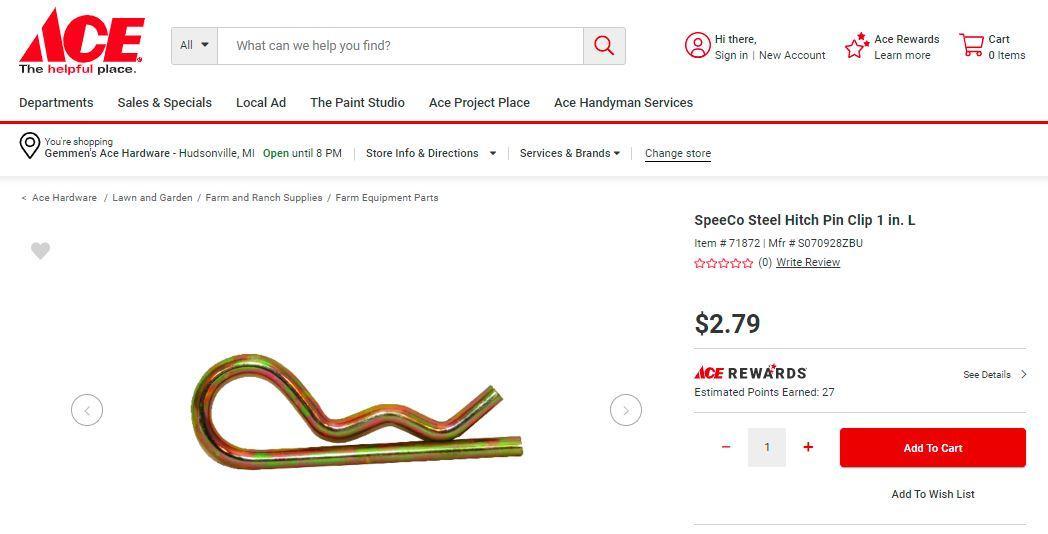Open the Sales & Specials menu
This screenshot has height=534, width=1048.
pyautogui.click(x=164, y=103)
